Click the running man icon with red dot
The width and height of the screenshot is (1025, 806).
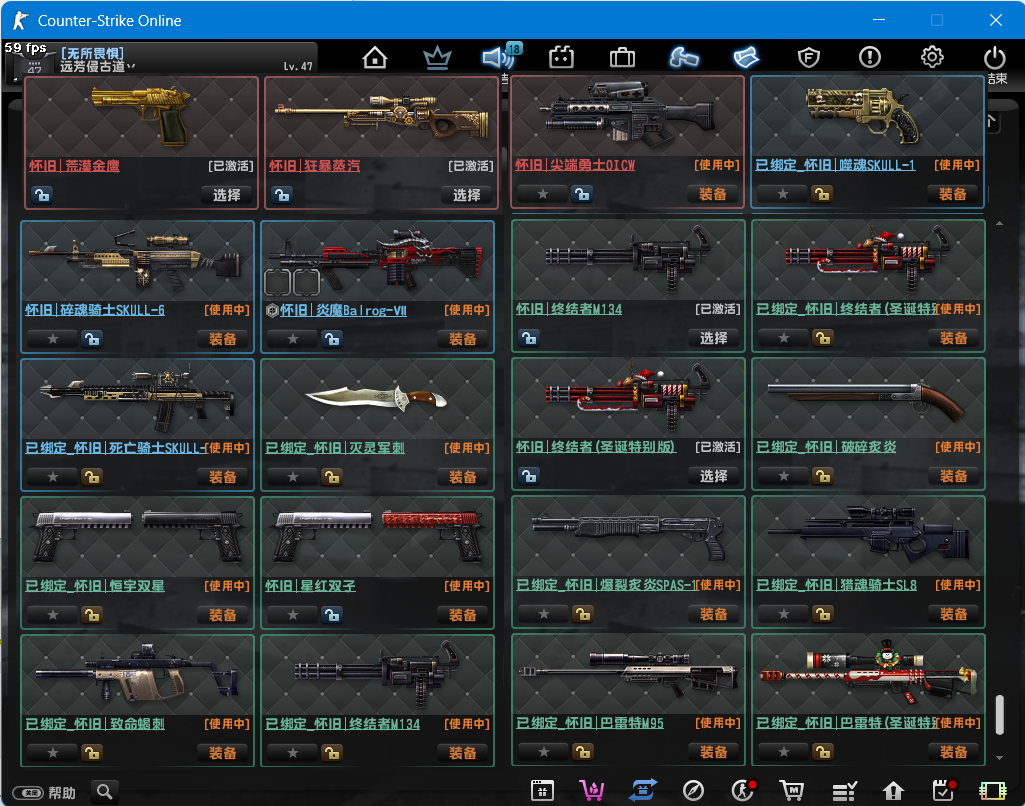[743, 790]
